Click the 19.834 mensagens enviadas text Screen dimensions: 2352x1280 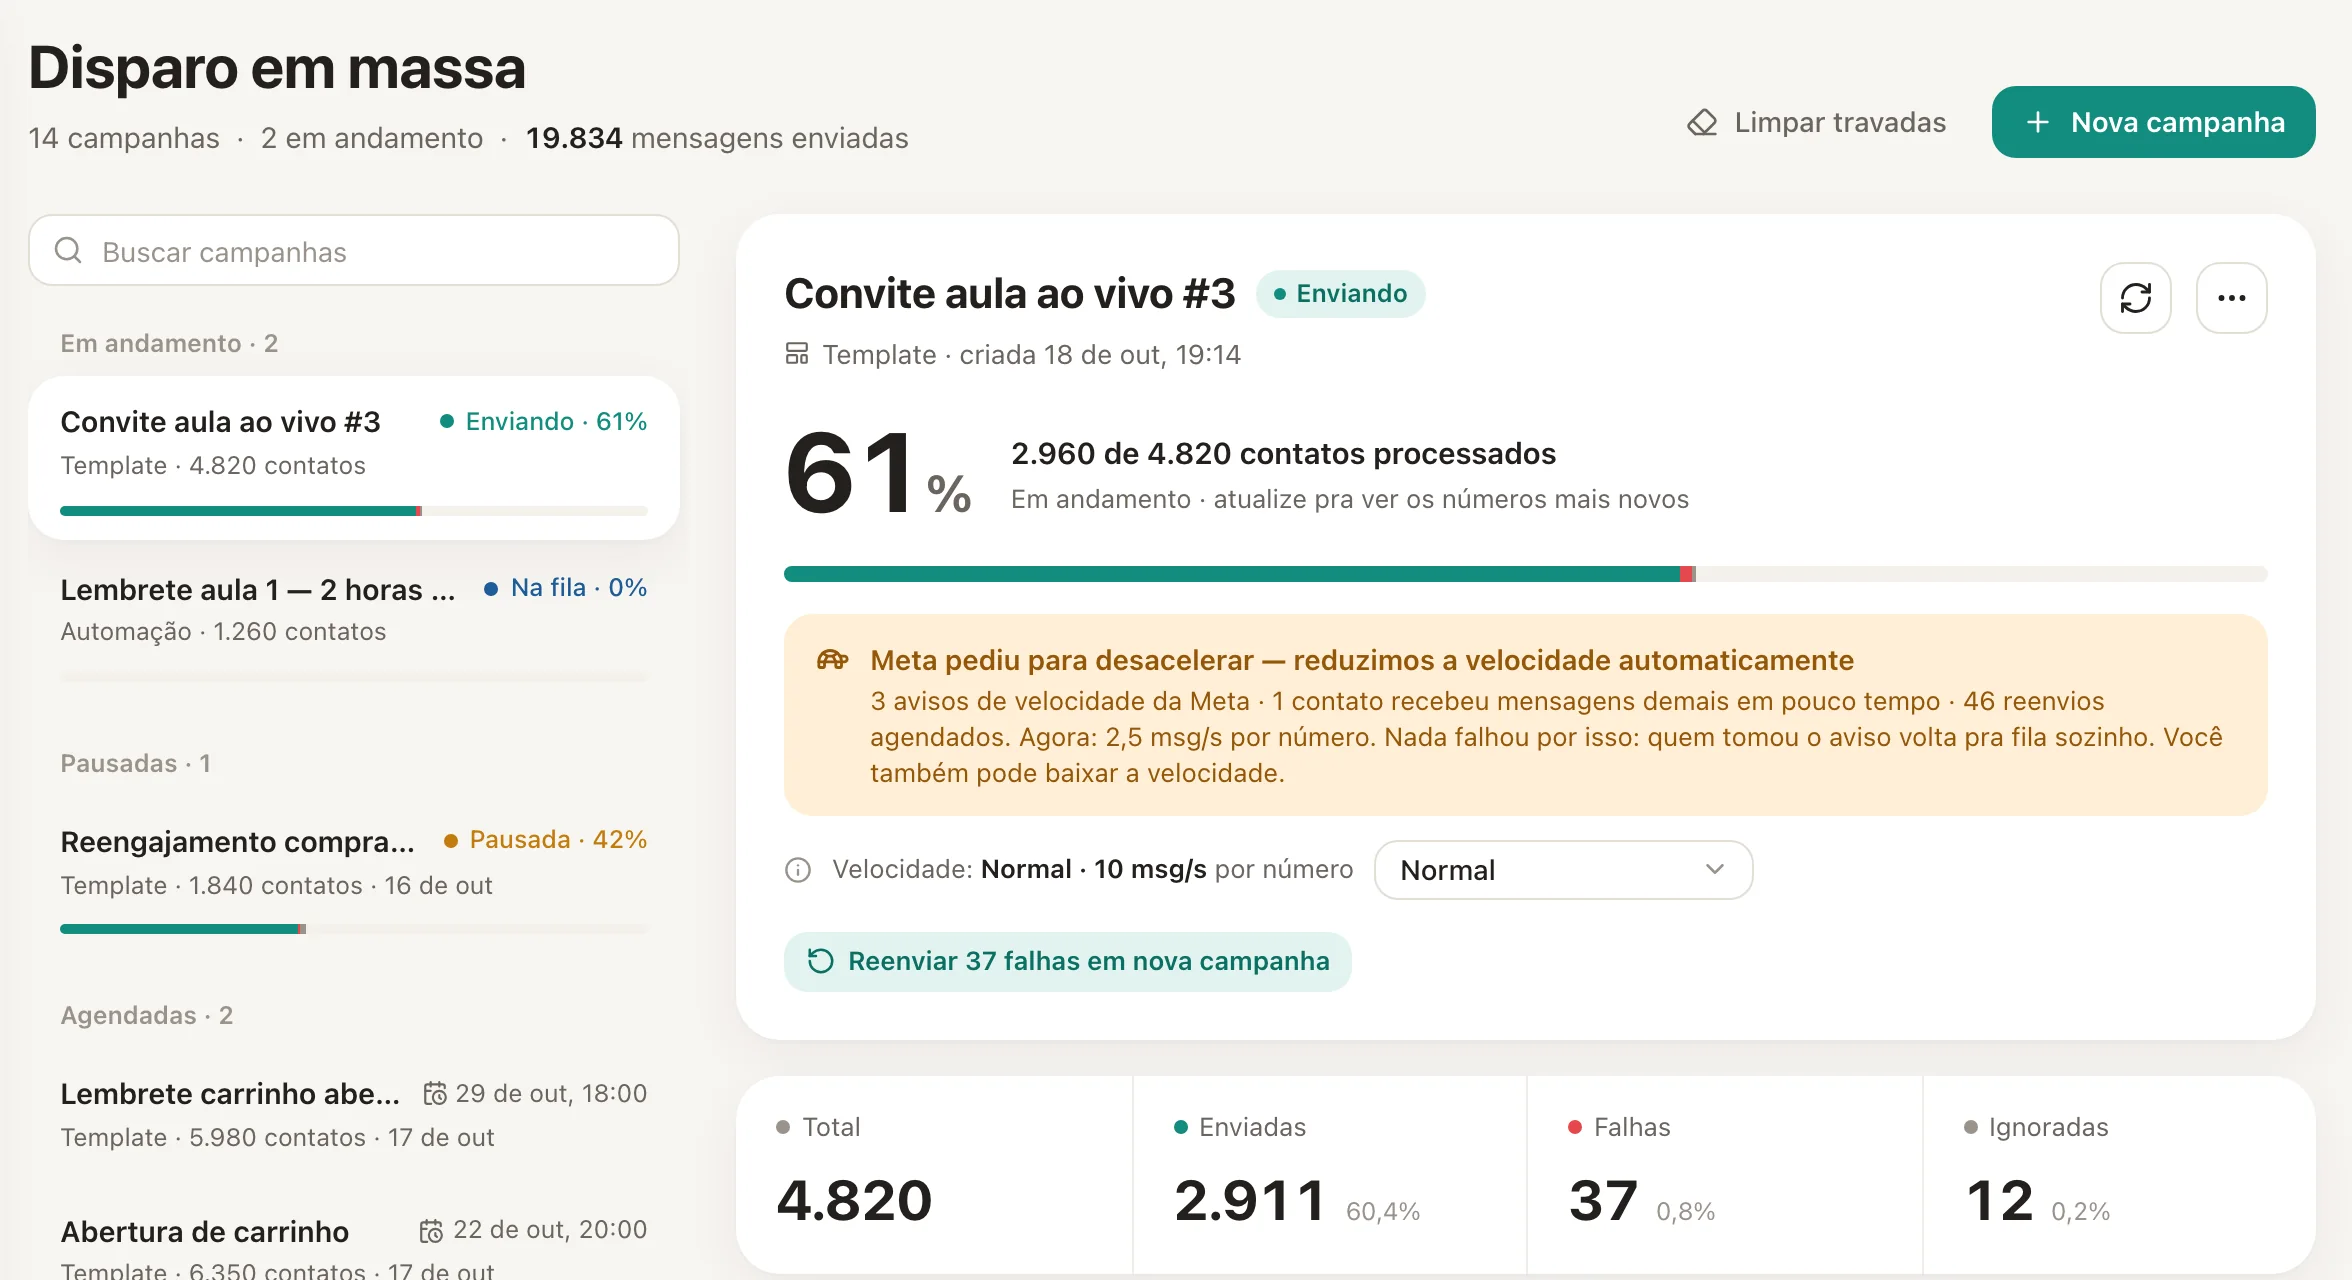point(717,138)
